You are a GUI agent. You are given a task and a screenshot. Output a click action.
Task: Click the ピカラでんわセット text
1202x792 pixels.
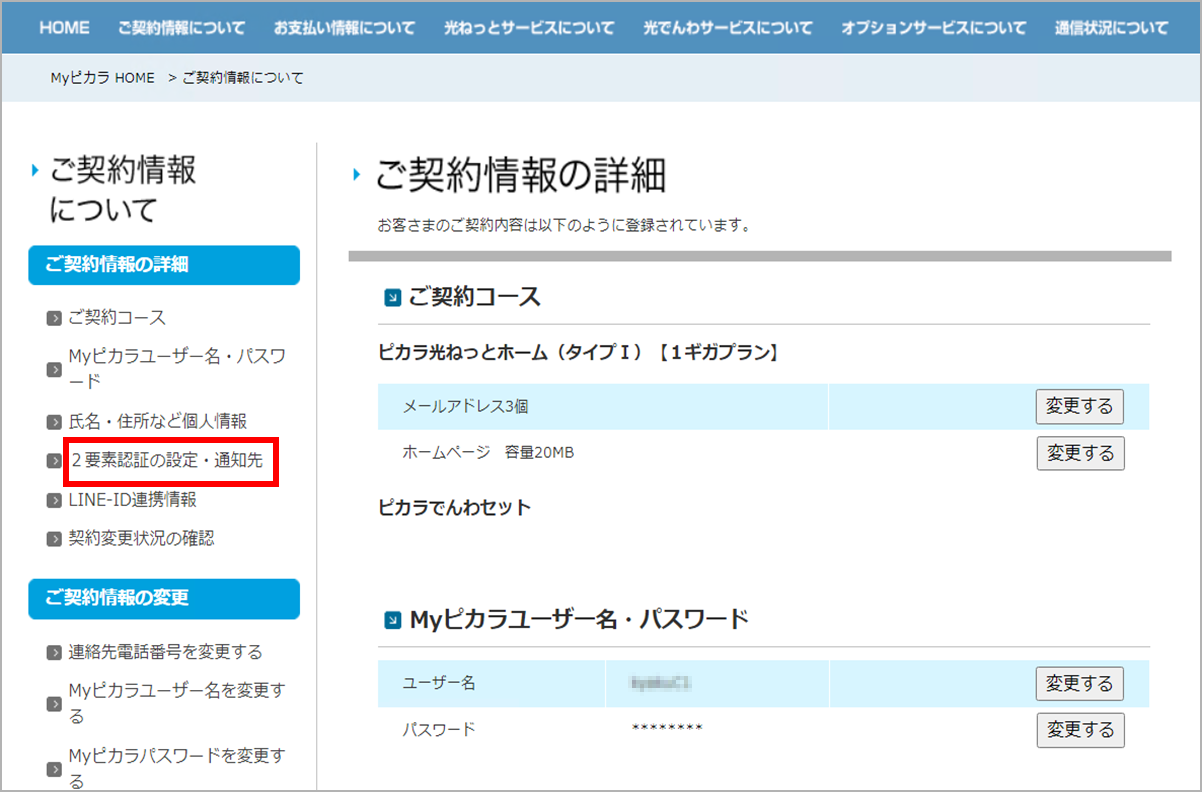455,507
